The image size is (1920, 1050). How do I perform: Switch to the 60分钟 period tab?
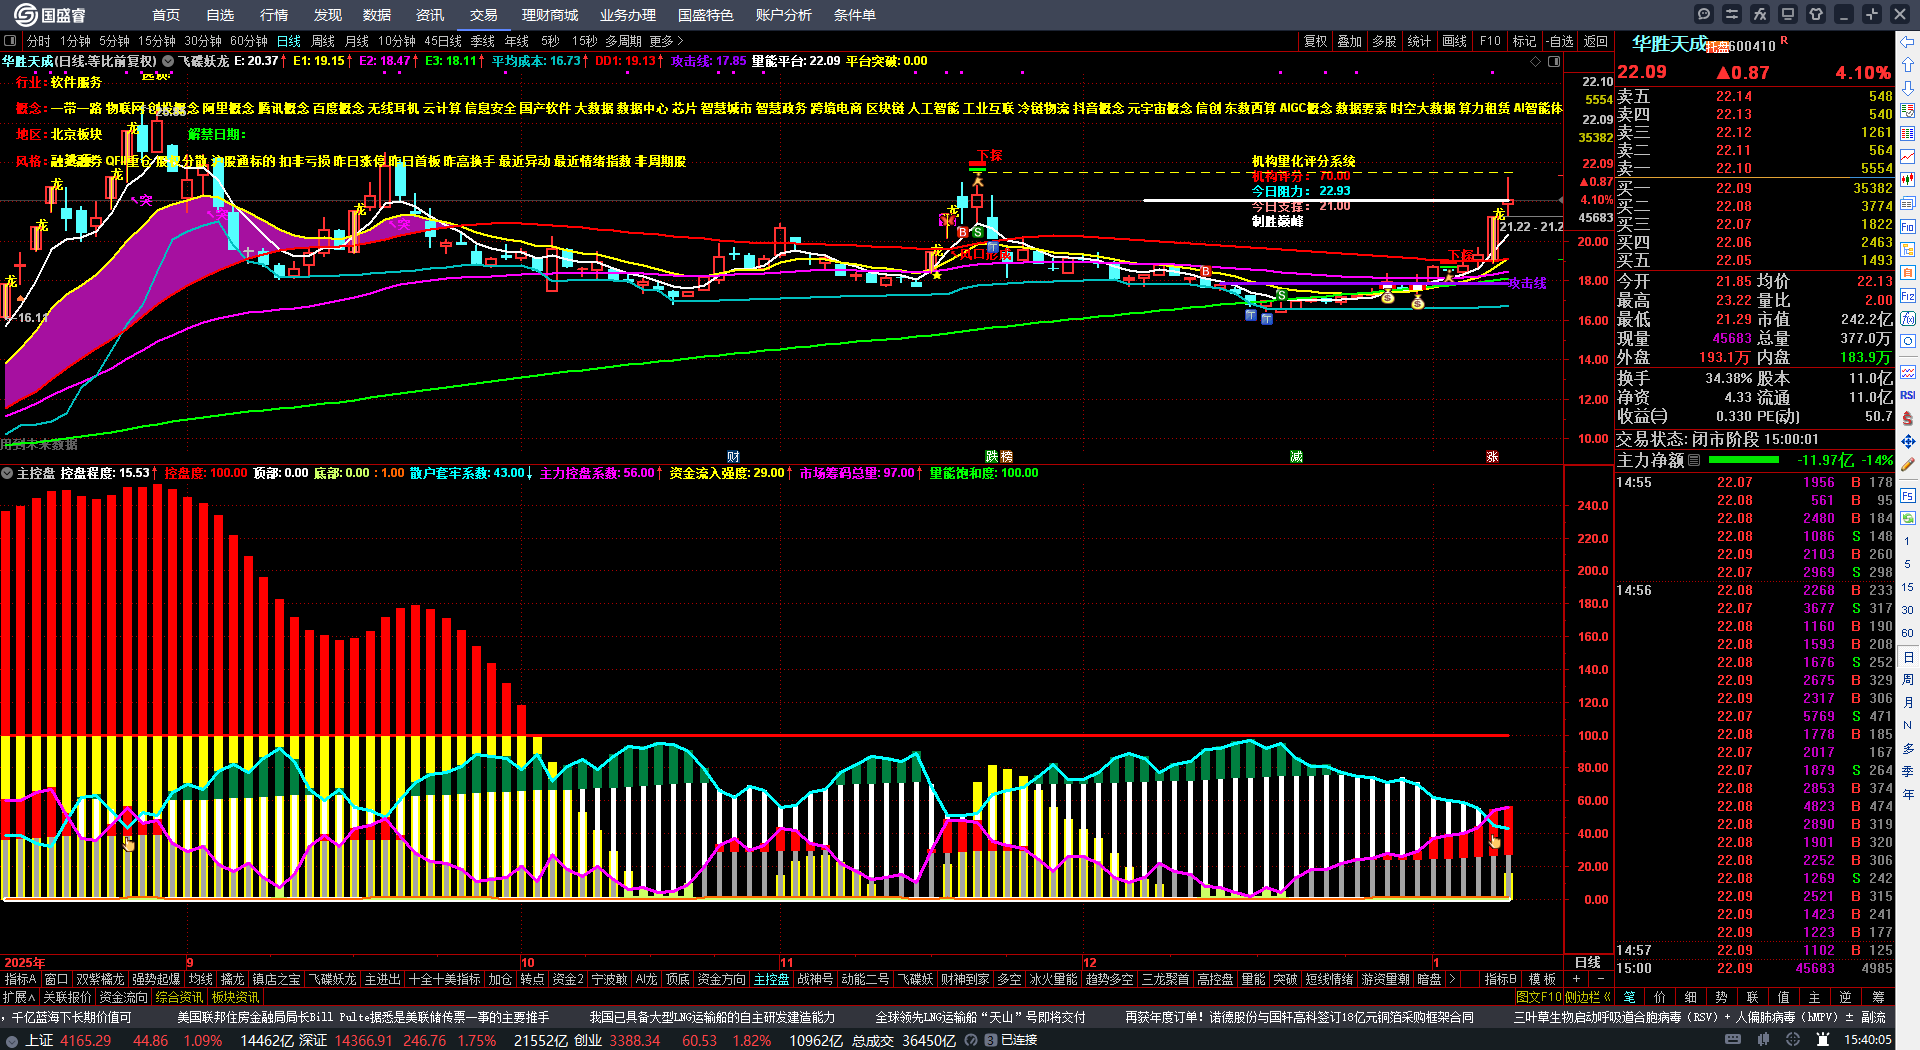pos(249,41)
